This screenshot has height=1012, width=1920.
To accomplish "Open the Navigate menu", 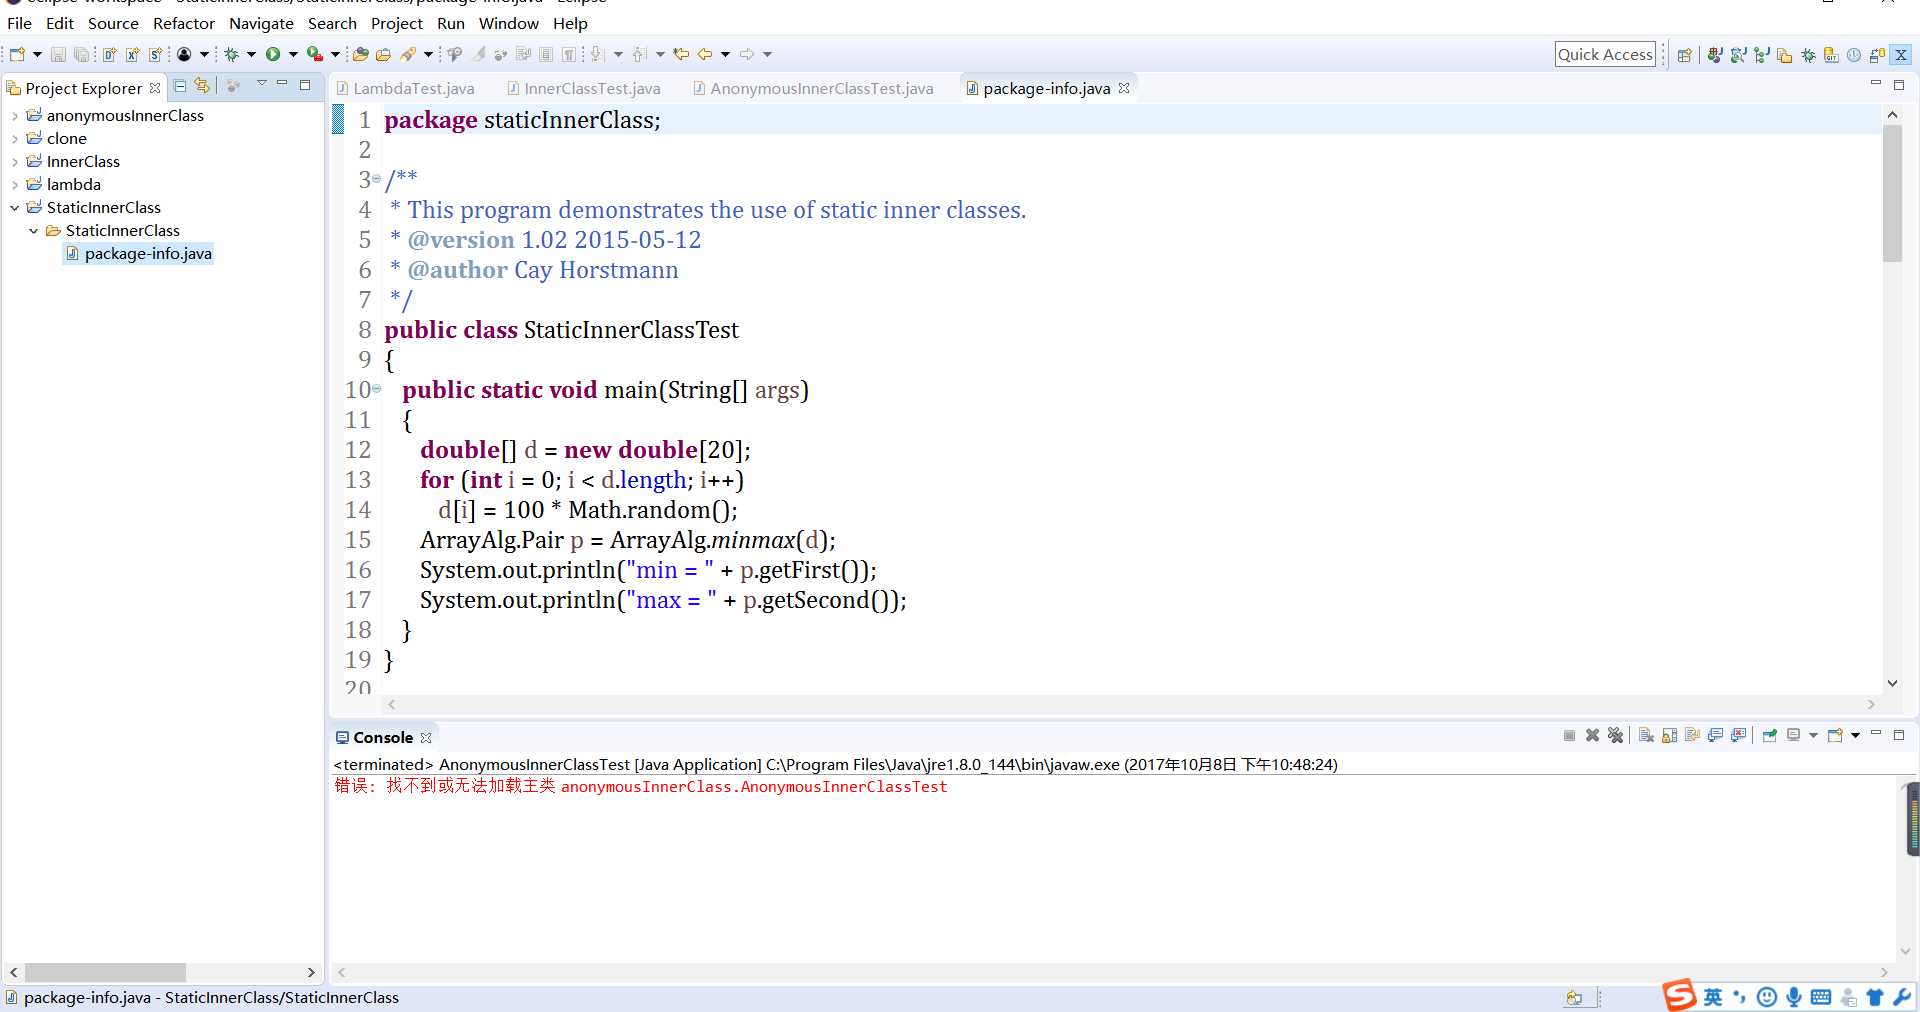I will tap(261, 23).
